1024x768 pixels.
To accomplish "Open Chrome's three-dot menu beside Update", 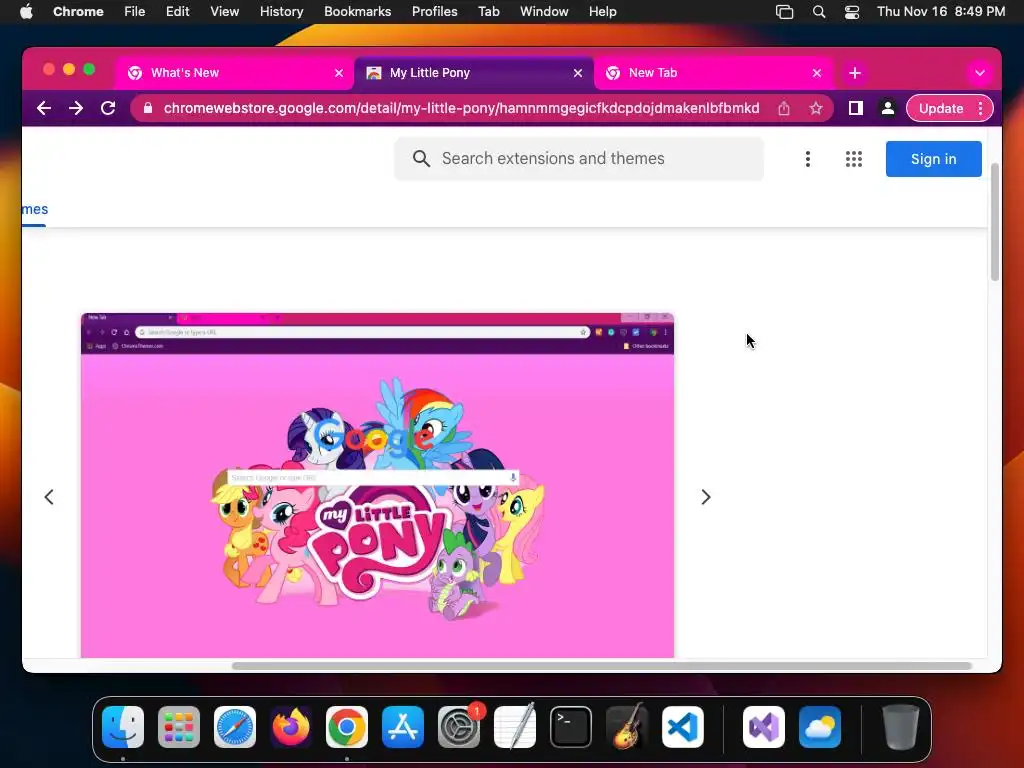I will (980, 108).
